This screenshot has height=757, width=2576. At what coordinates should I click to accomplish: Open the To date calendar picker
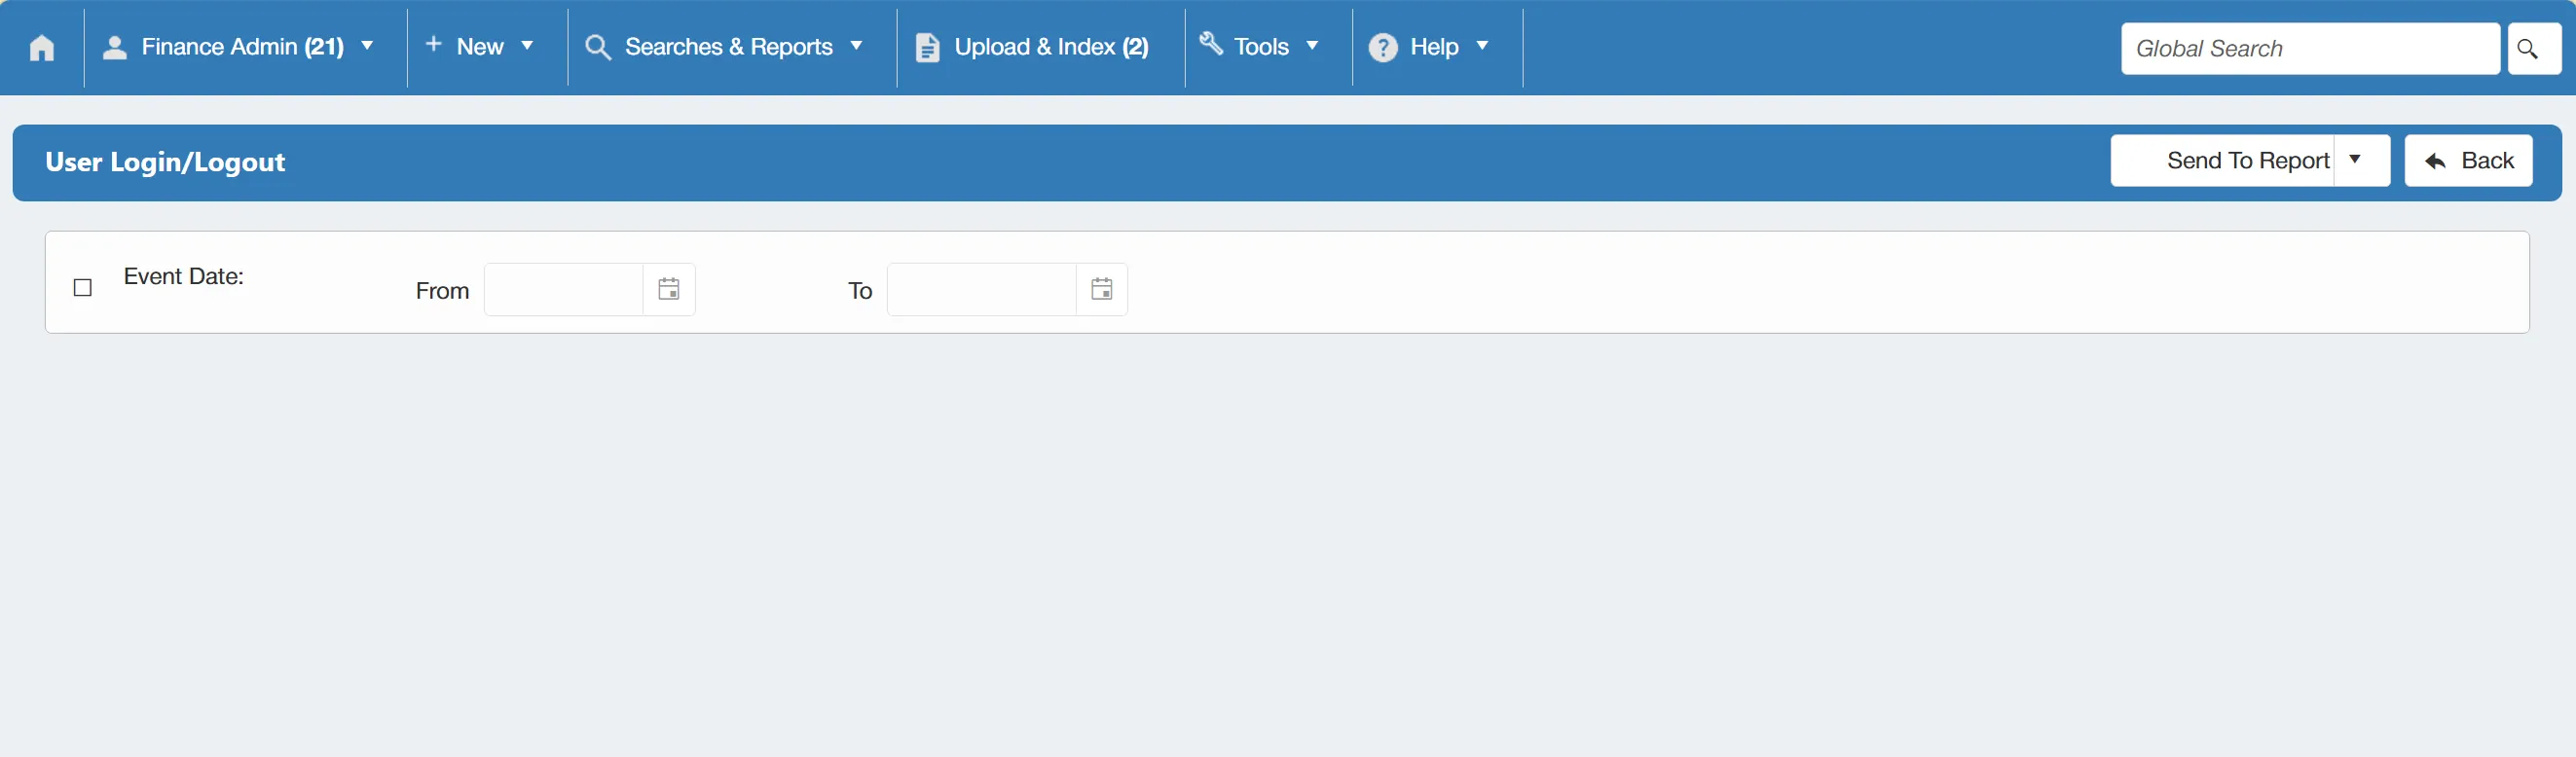pyautogui.click(x=1101, y=290)
